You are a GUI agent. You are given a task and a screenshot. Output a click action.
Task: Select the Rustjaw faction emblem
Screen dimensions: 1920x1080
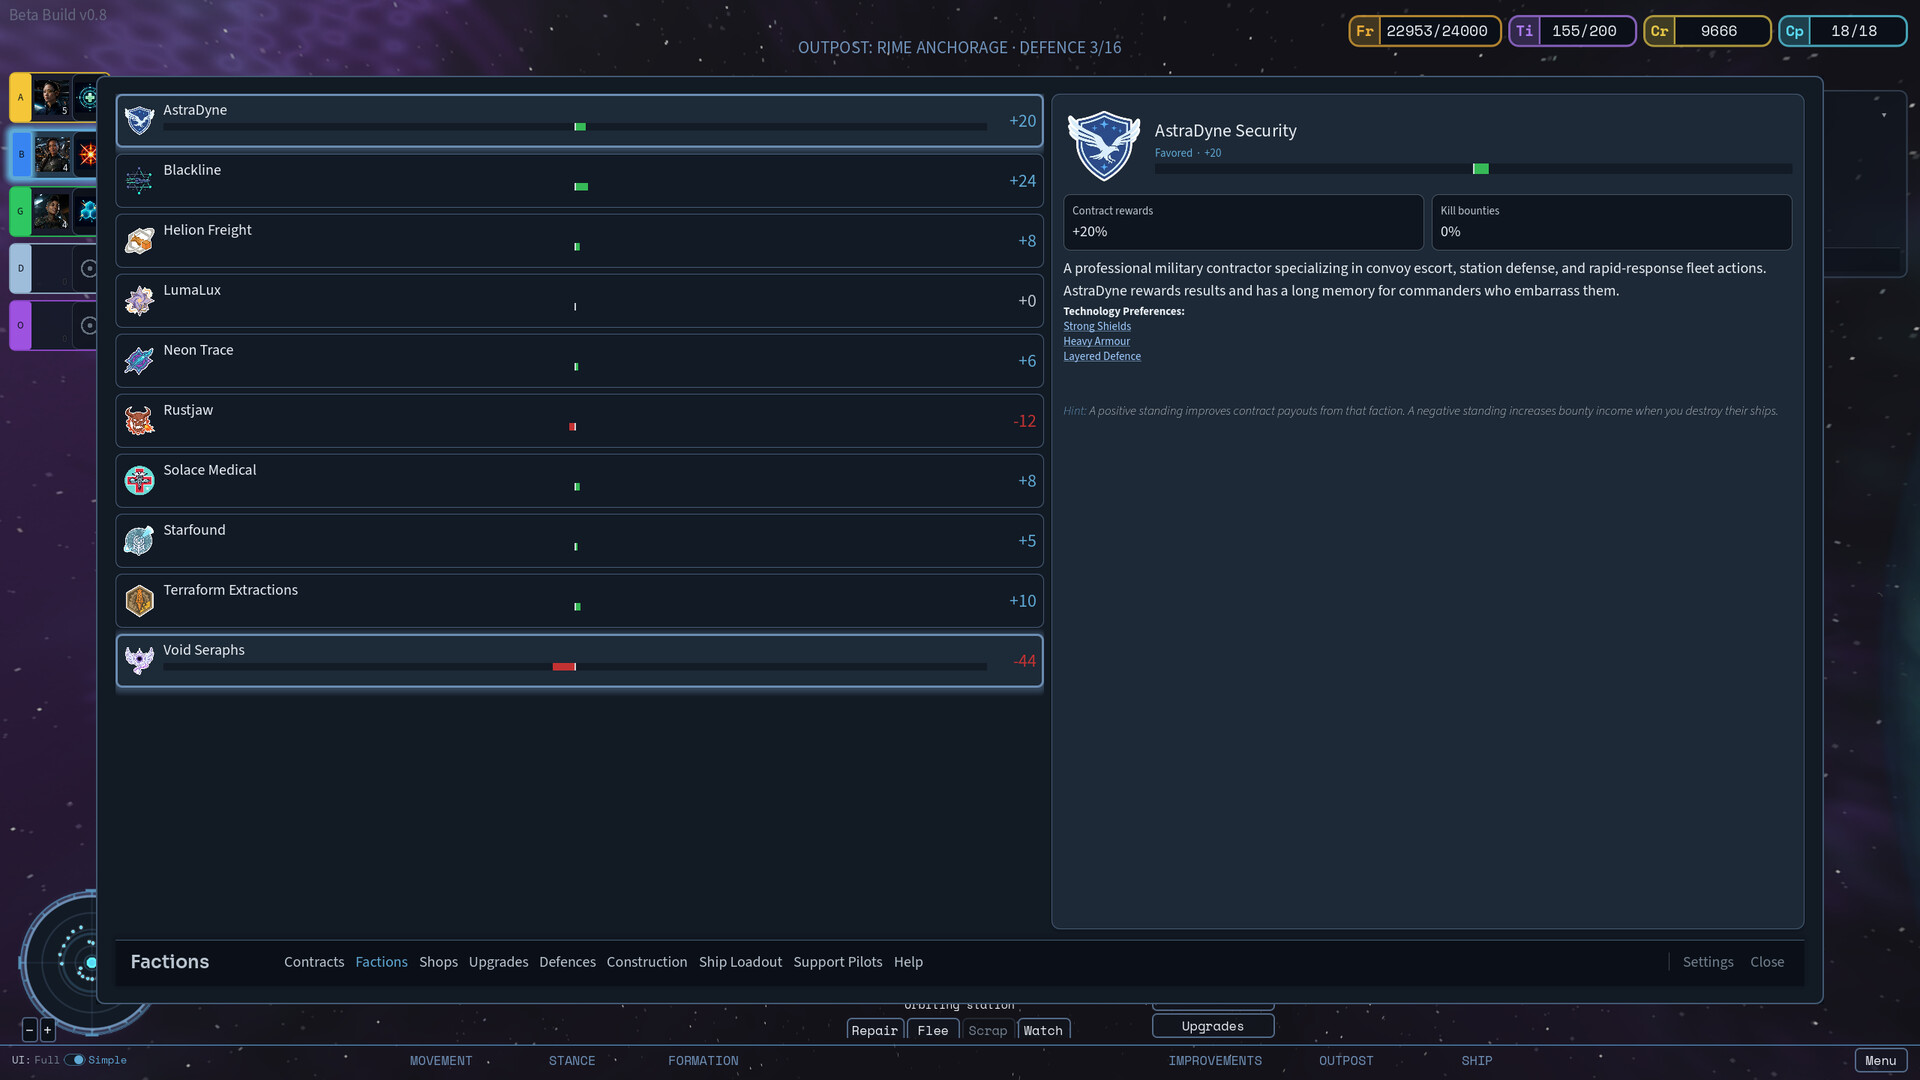tap(139, 420)
